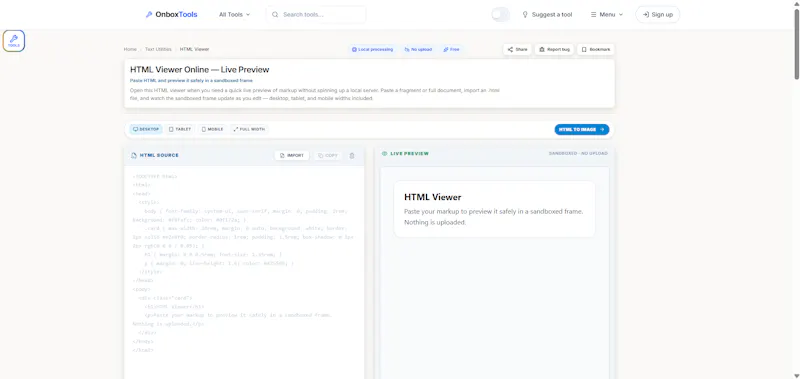Image resolution: width=800 pixels, height=379 pixels.
Task: Click the wrench icon in OnboxTools logo
Action: point(149,14)
